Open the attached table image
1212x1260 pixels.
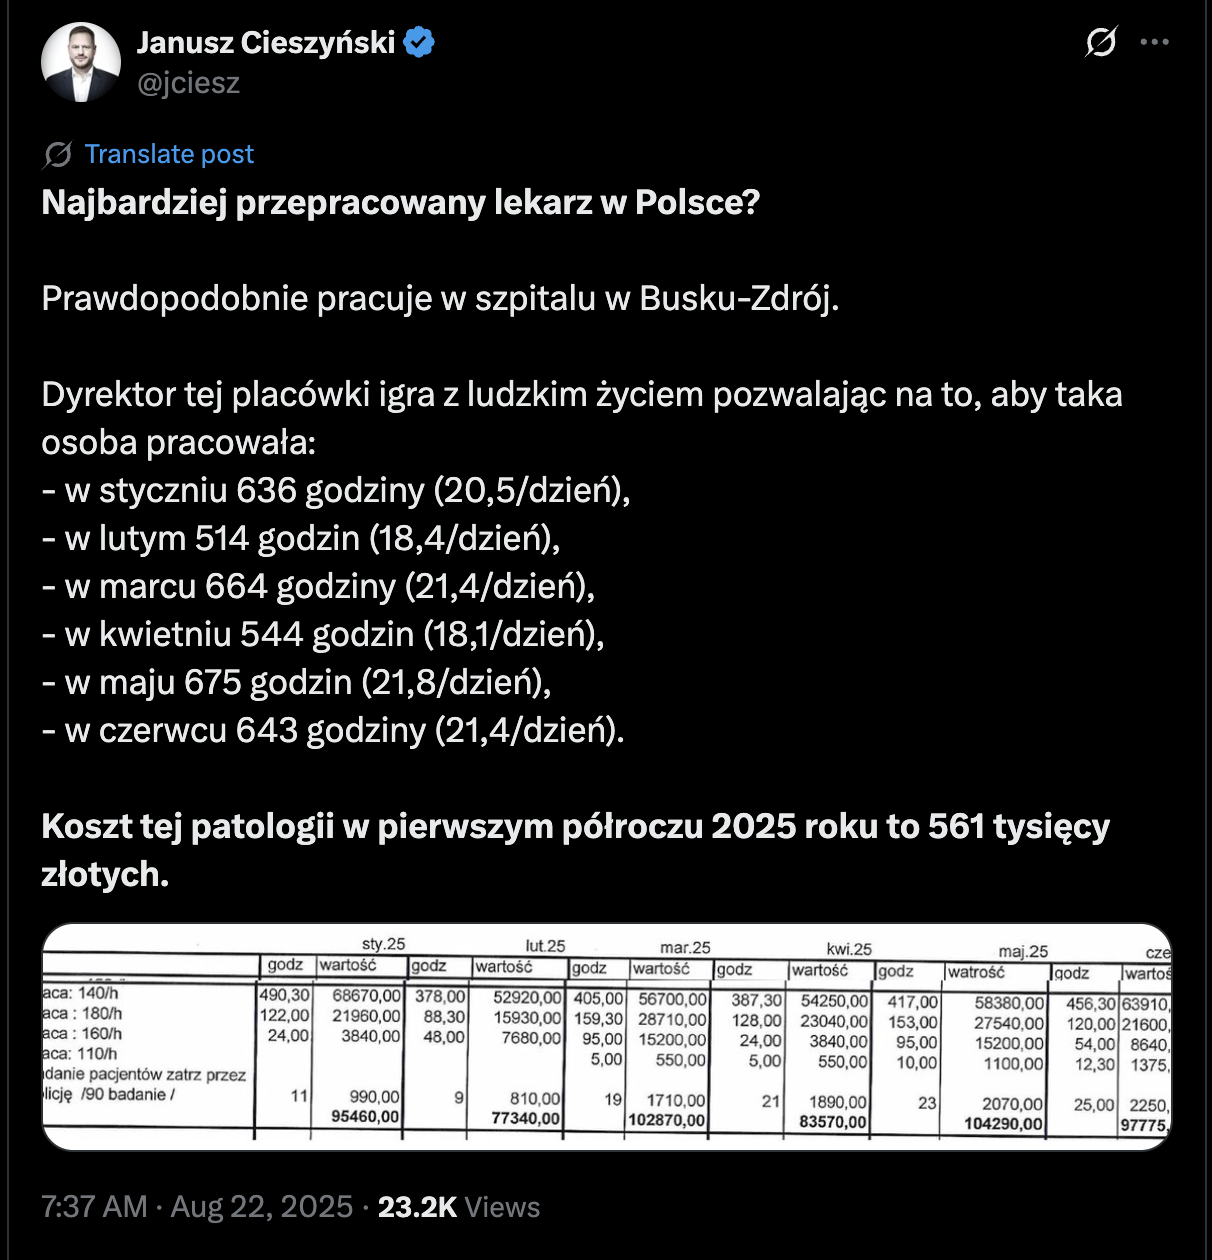pos(605,1036)
